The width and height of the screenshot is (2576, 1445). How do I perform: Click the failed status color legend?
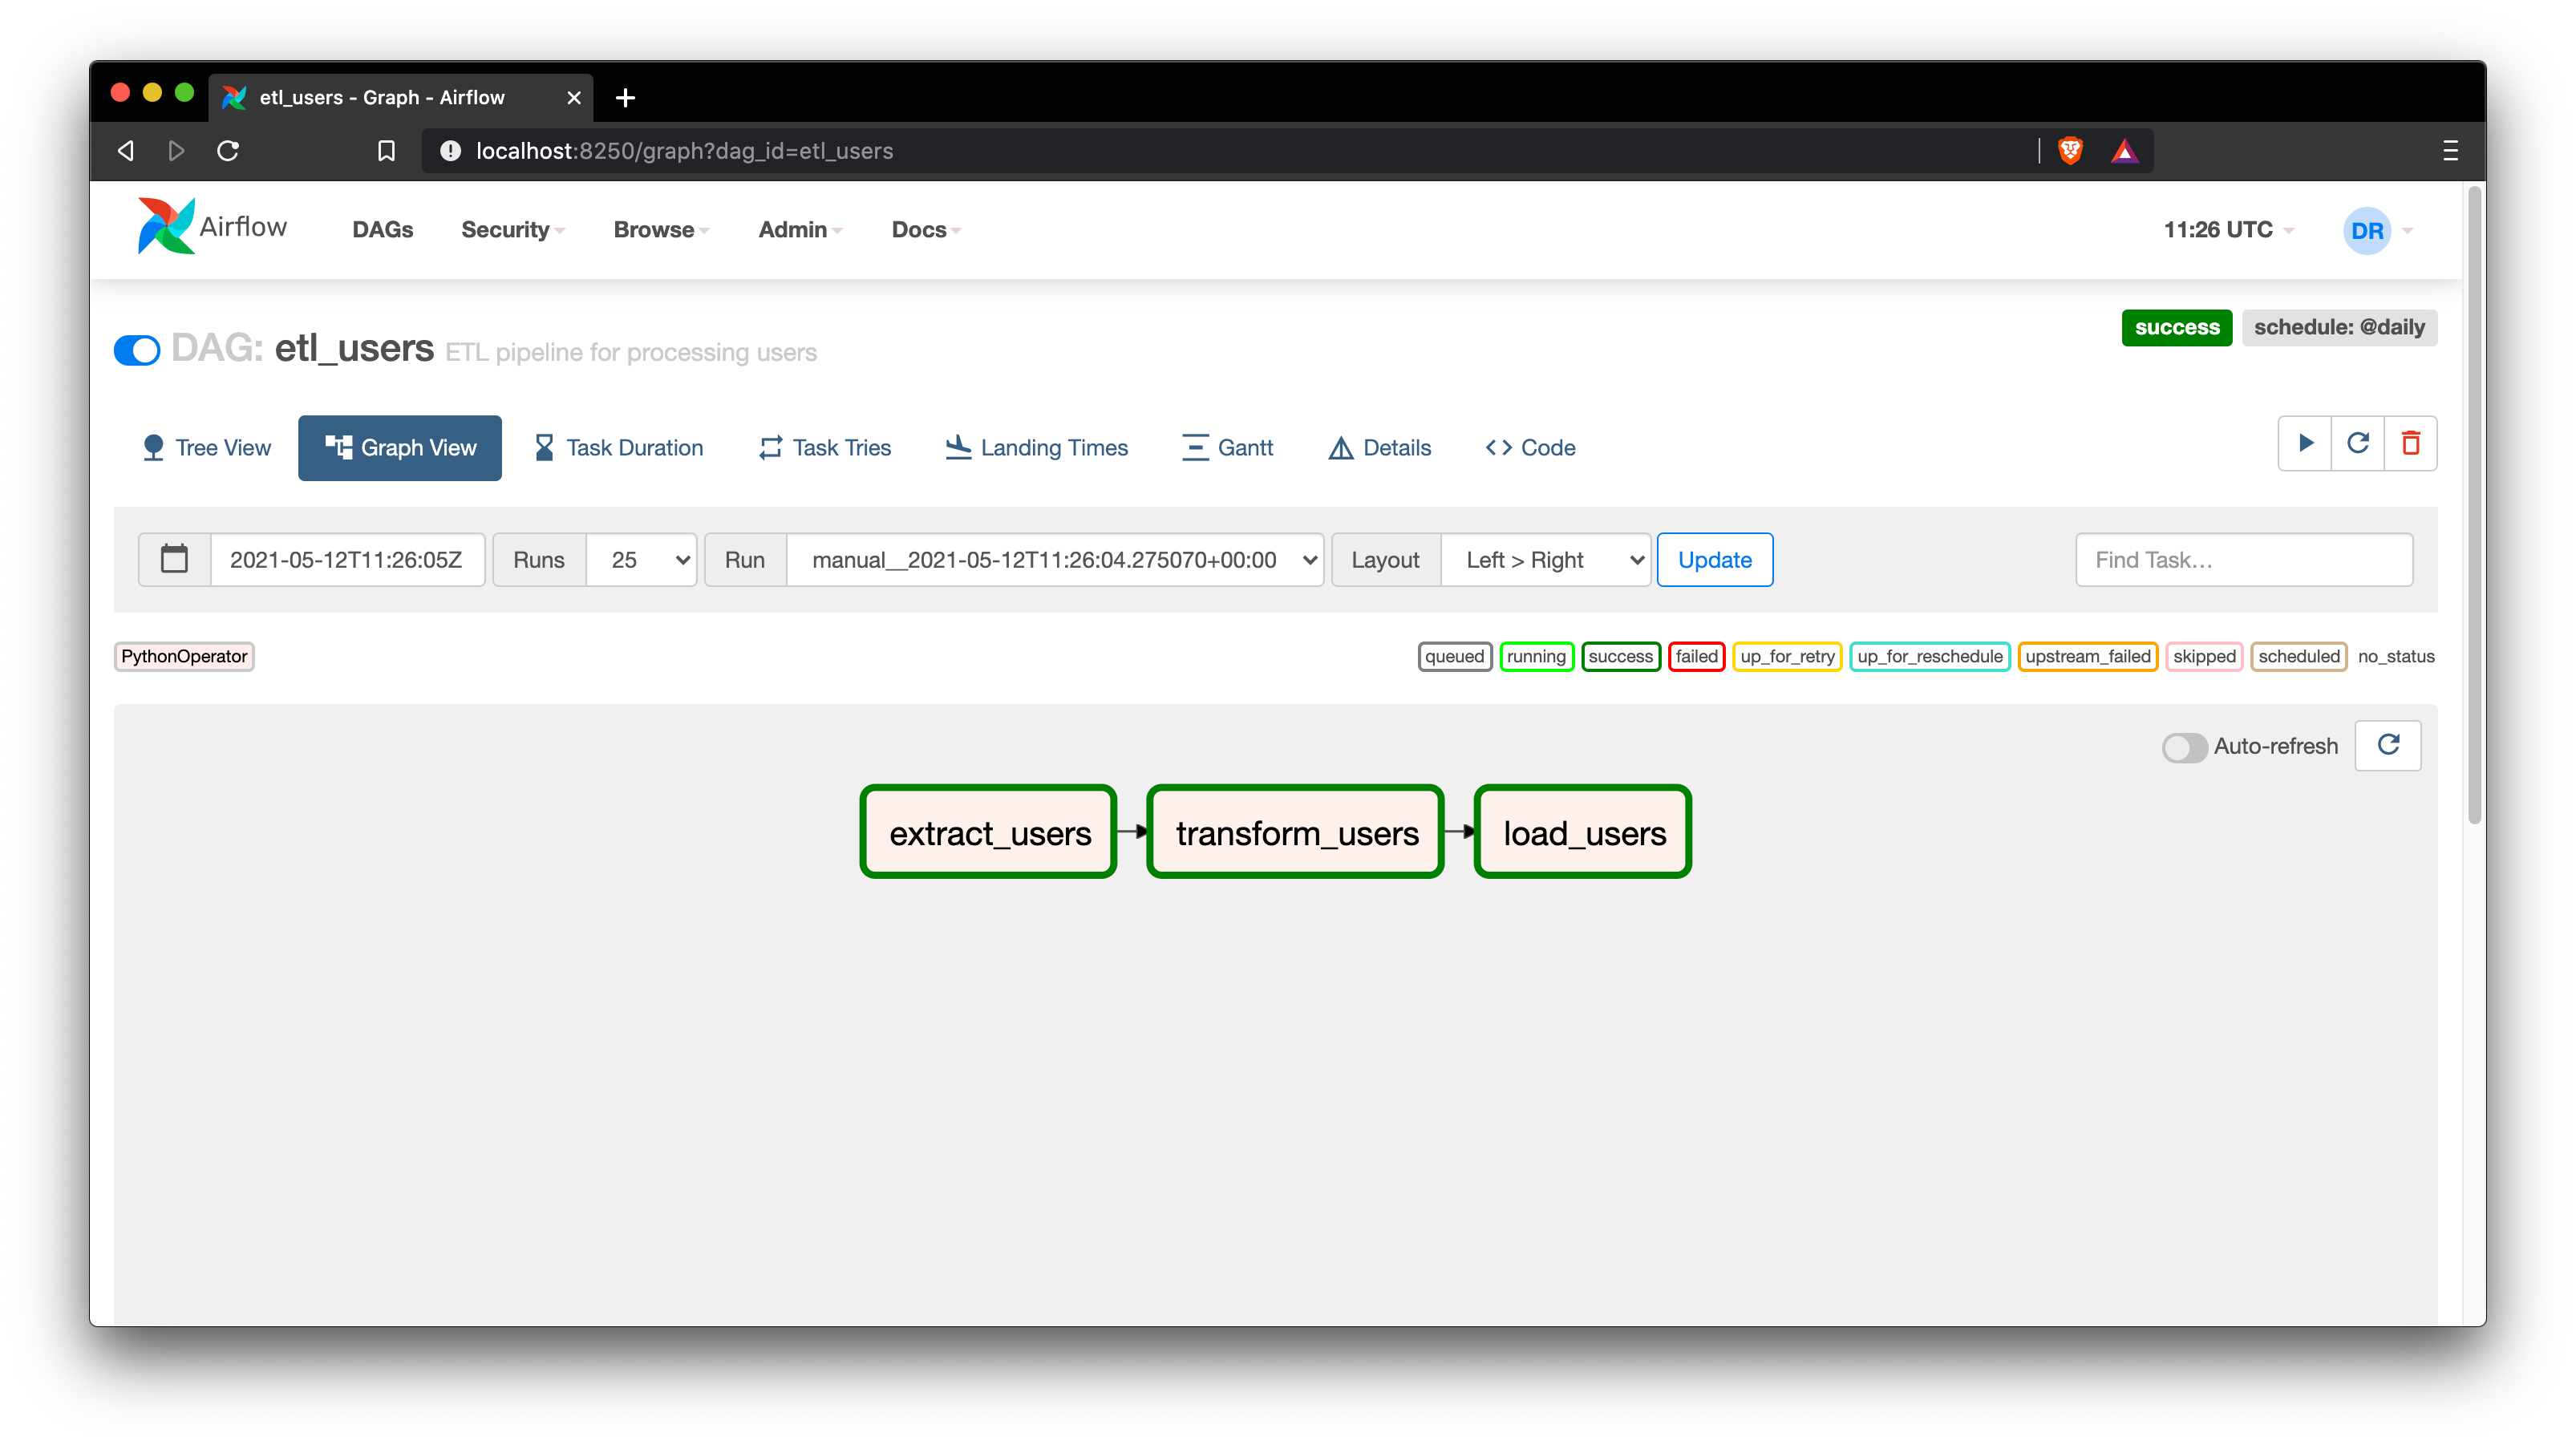click(x=1696, y=656)
